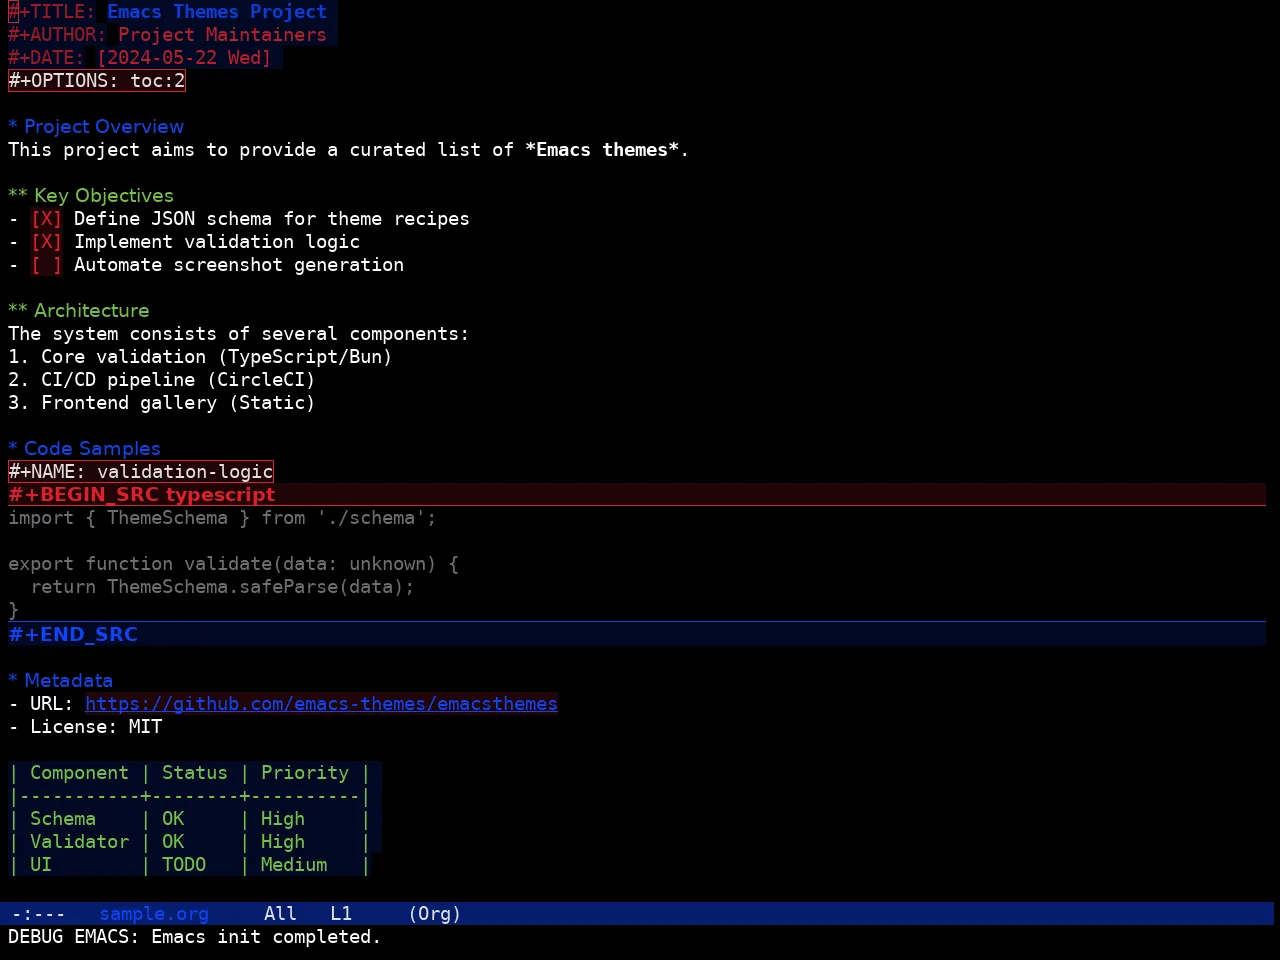Screen dimensions: 1280x960
Task: Click the 'Medium' priority cell
Action: 294,865
